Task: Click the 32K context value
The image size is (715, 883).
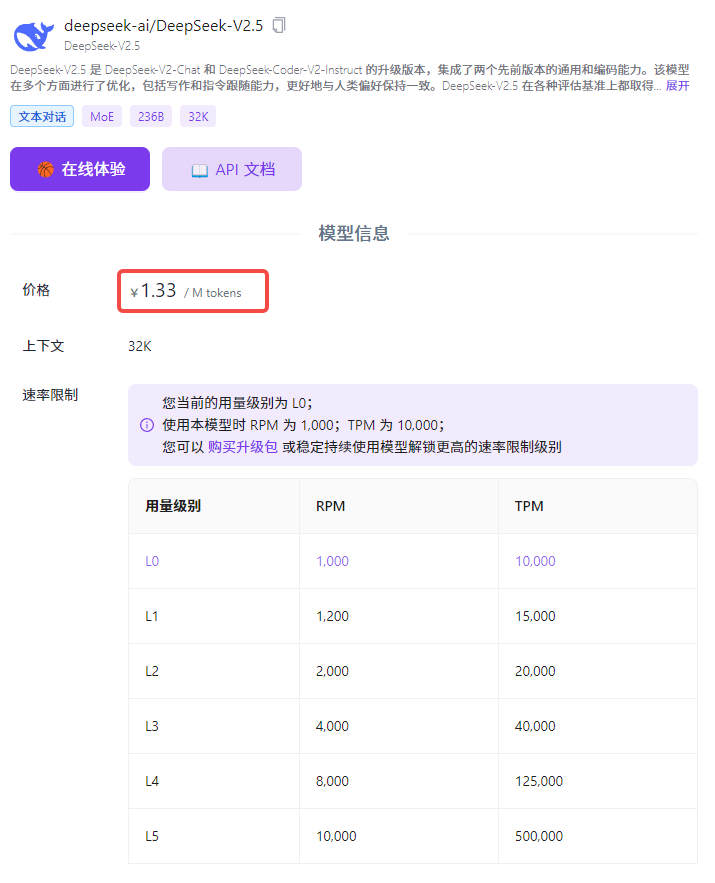Action: [x=140, y=346]
